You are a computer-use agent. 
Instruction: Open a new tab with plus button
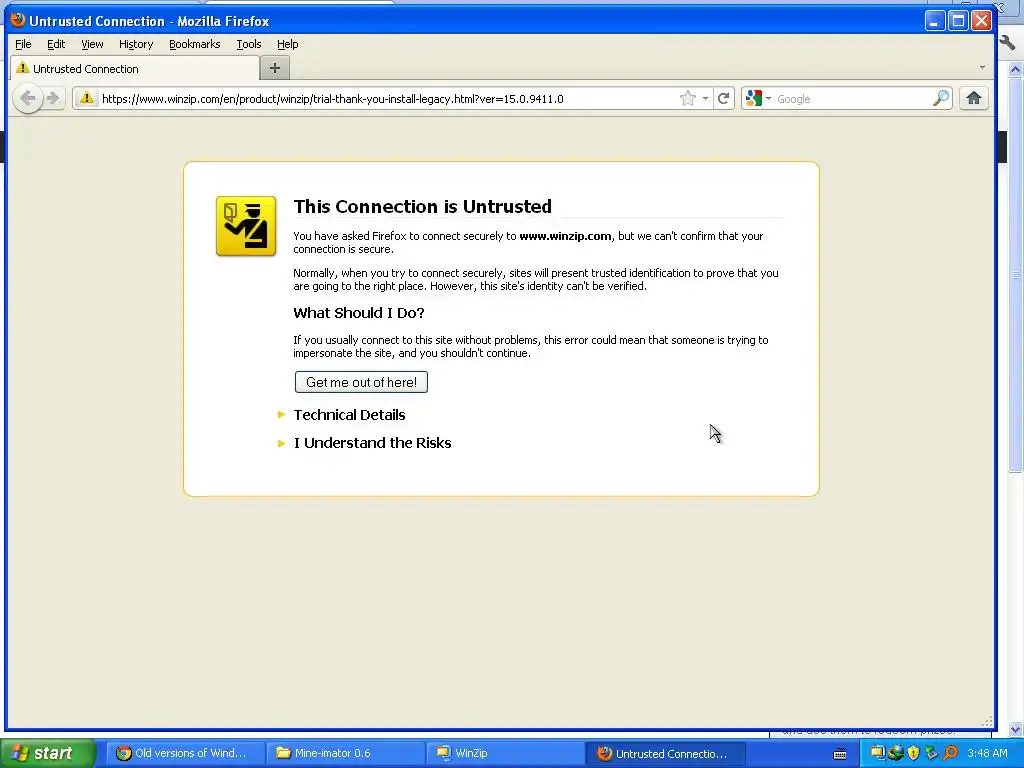pyautogui.click(x=275, y=68)
